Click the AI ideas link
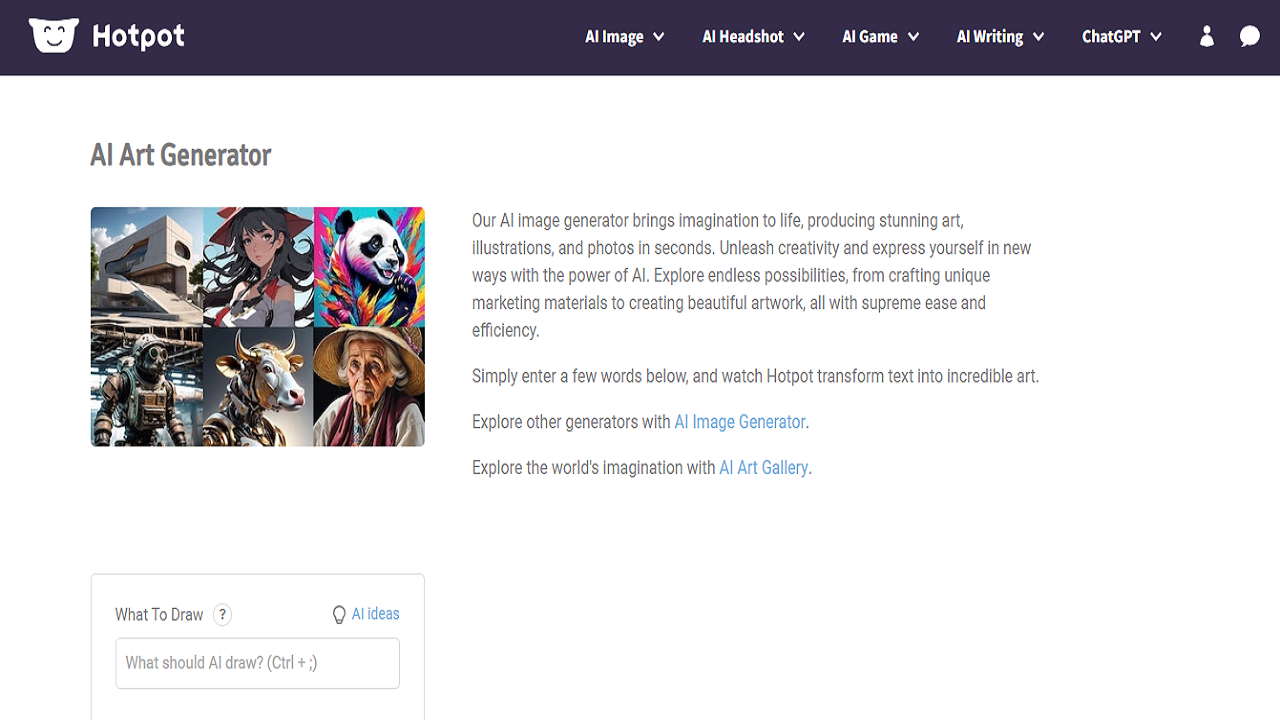Image resolution: width=1280 pixels, height=720 pixels. (374, 614)
